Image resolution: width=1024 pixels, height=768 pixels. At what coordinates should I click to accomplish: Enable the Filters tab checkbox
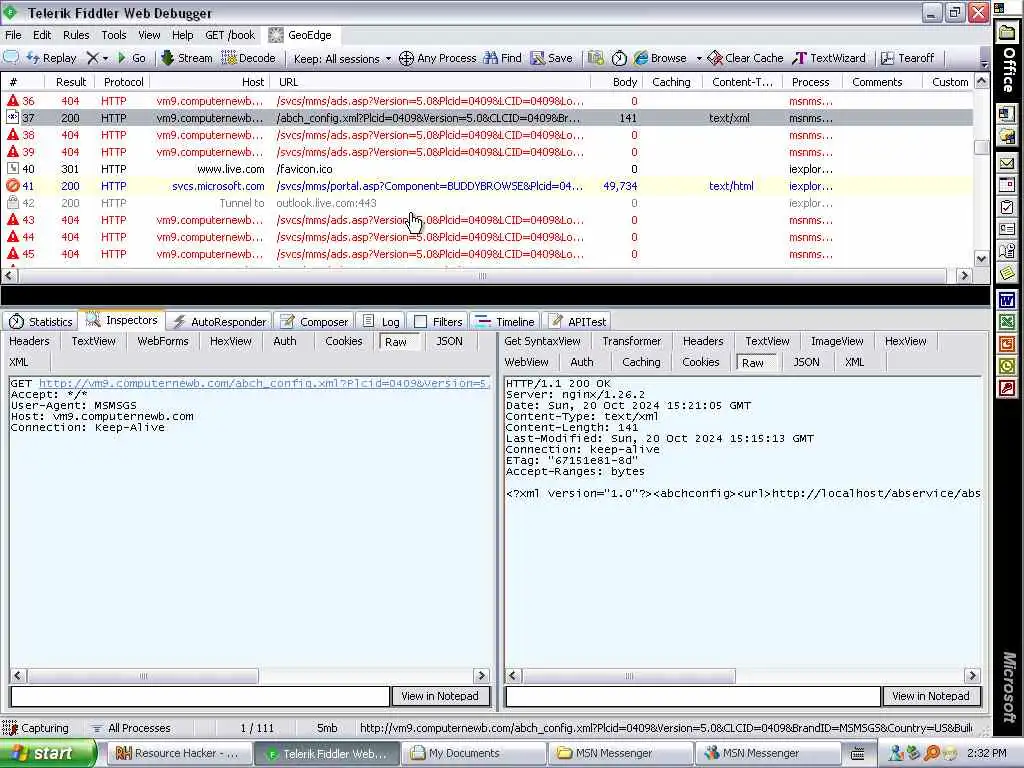(421, 321)
